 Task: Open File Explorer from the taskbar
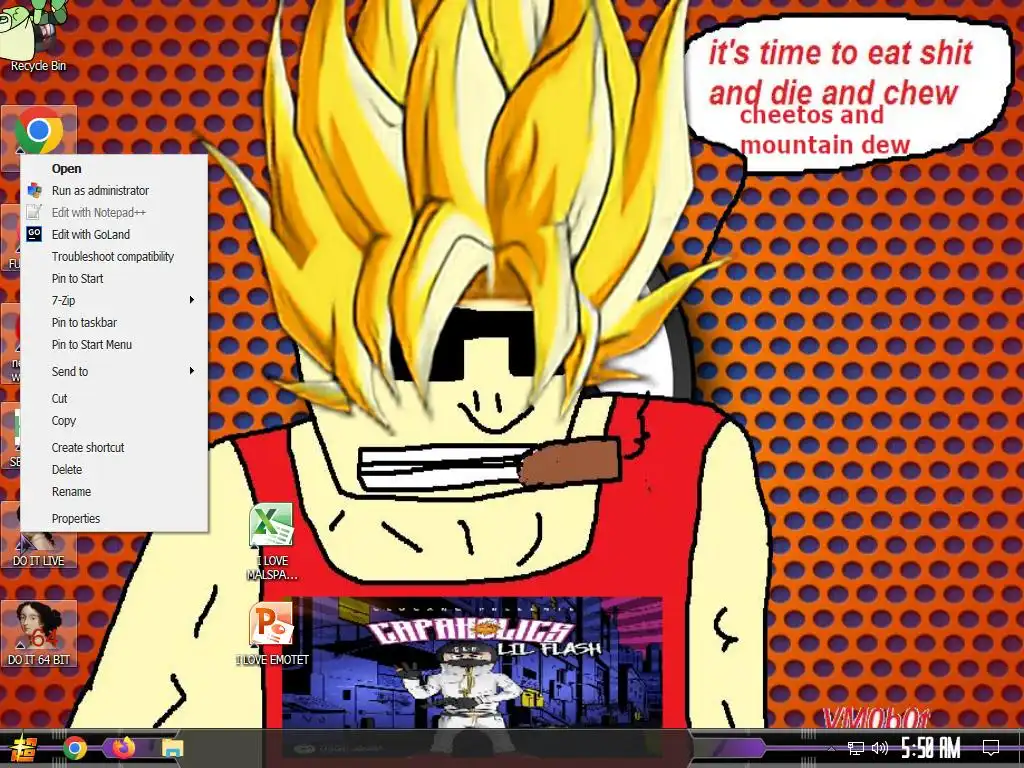(172, 748)
